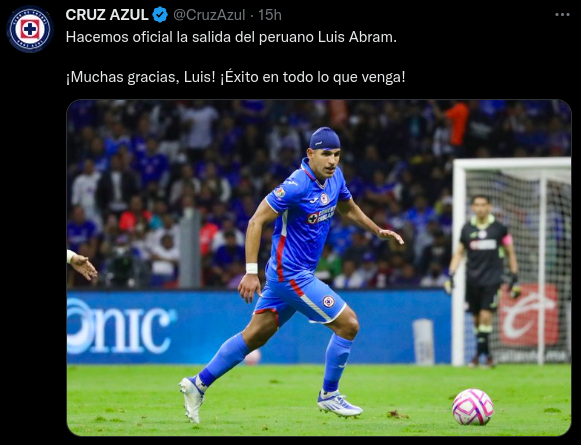Click the red sponsor board inside the goal
Image resolution: width=581 pixels, height=445 pixels.
tap(529, 315)
